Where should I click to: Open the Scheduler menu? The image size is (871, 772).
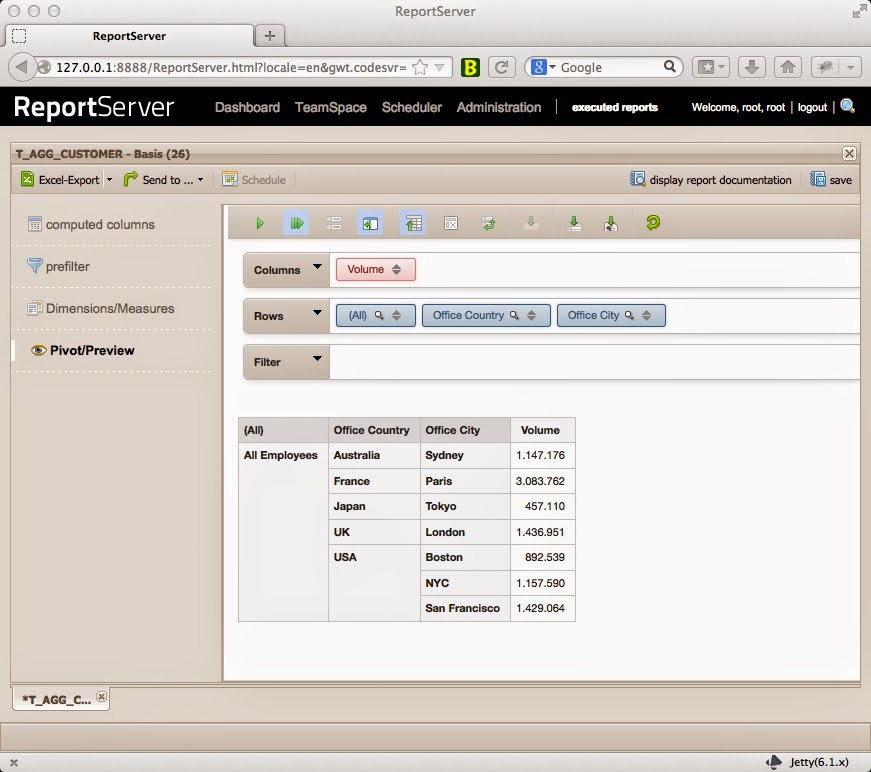click(x=412, y=107)
